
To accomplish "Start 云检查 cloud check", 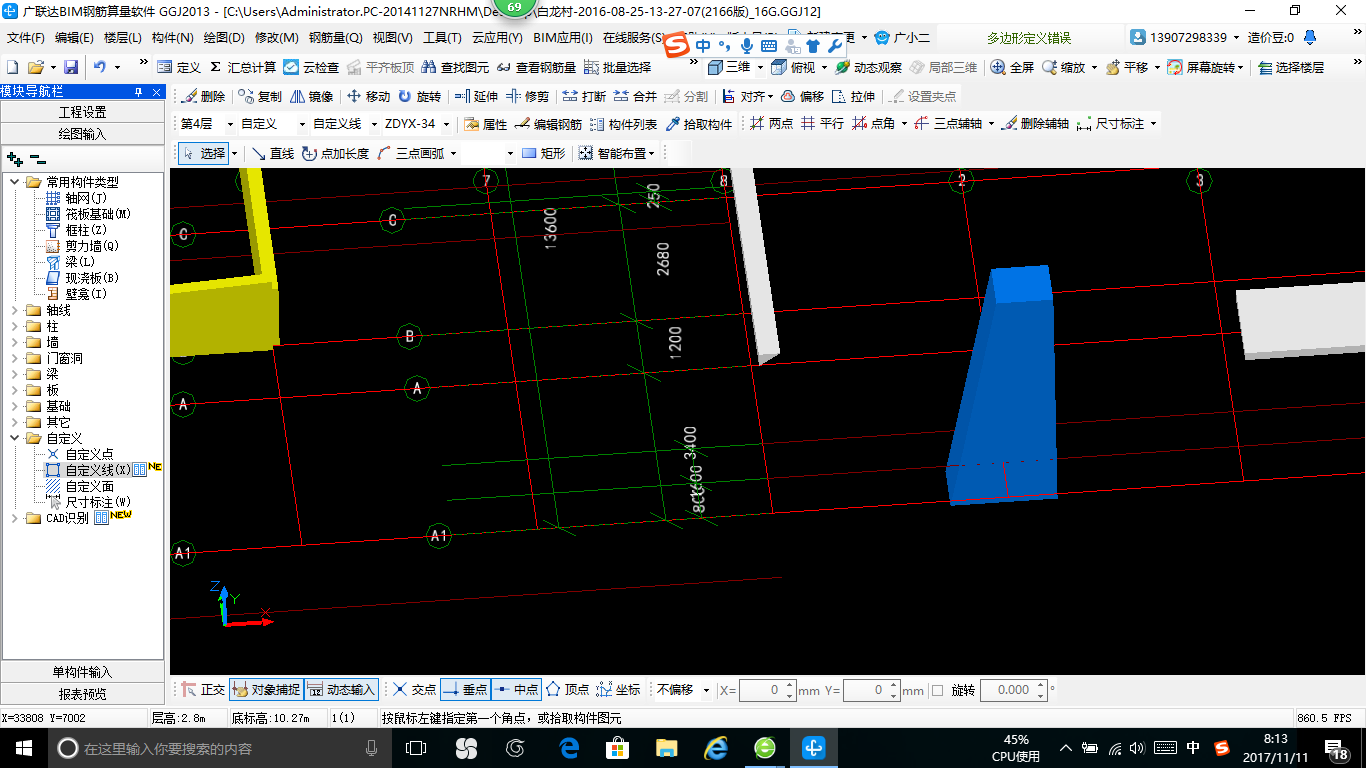I will tap(311, 67).
